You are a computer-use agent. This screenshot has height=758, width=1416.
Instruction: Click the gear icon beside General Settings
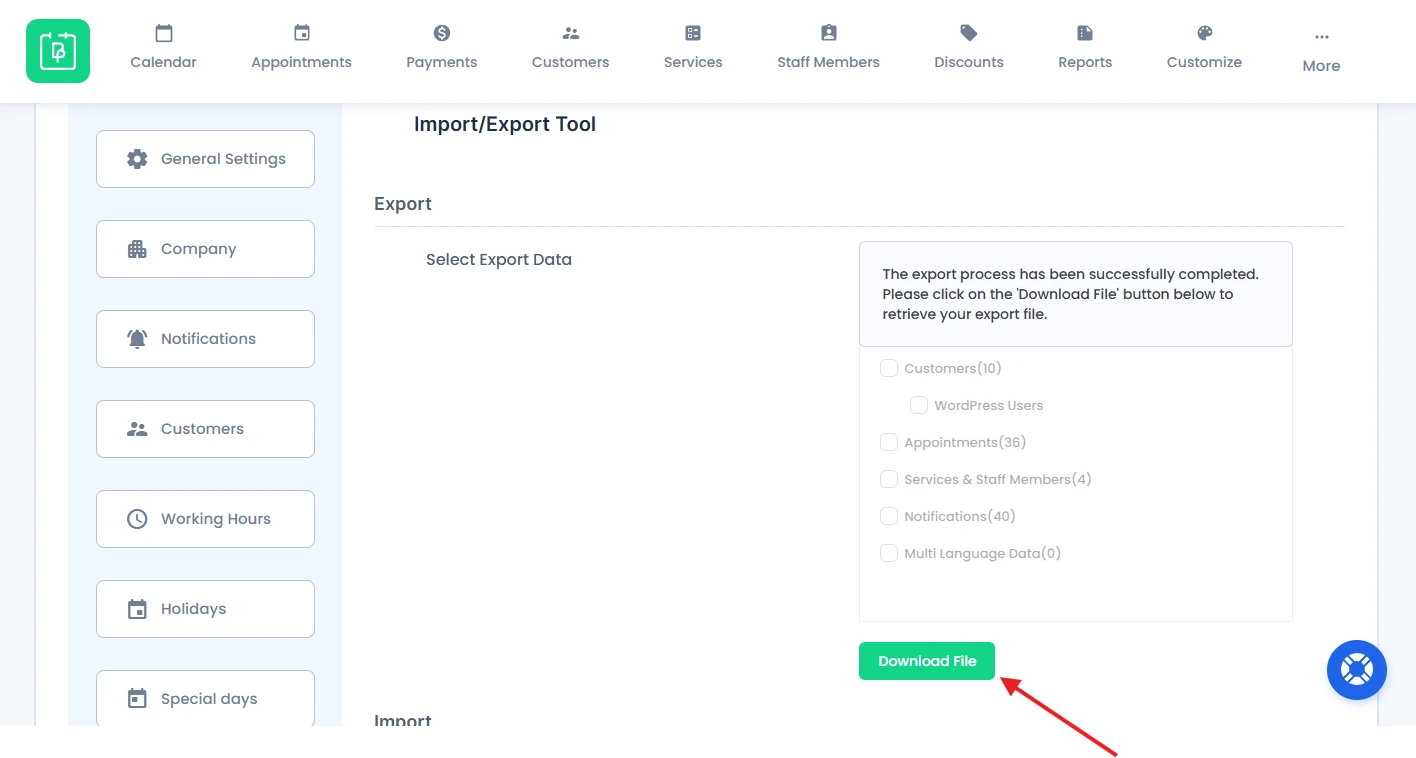coord(137,159)
